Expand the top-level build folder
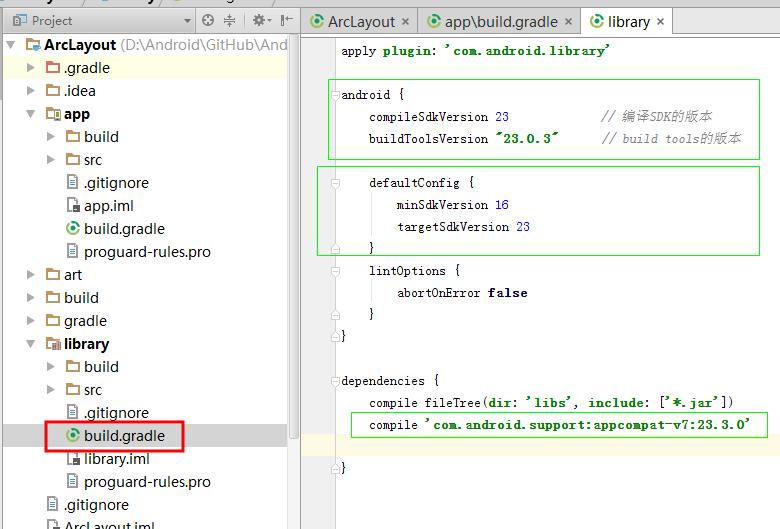The width and height of the screenshot is (780, 529). 30,298
